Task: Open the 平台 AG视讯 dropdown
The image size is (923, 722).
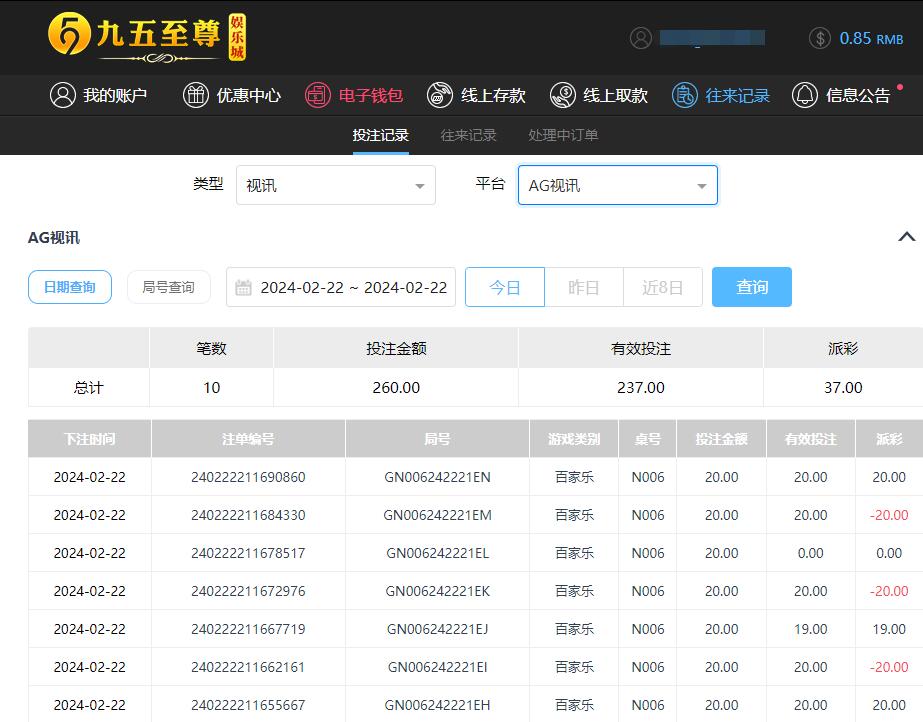Action: pos(617,185)
